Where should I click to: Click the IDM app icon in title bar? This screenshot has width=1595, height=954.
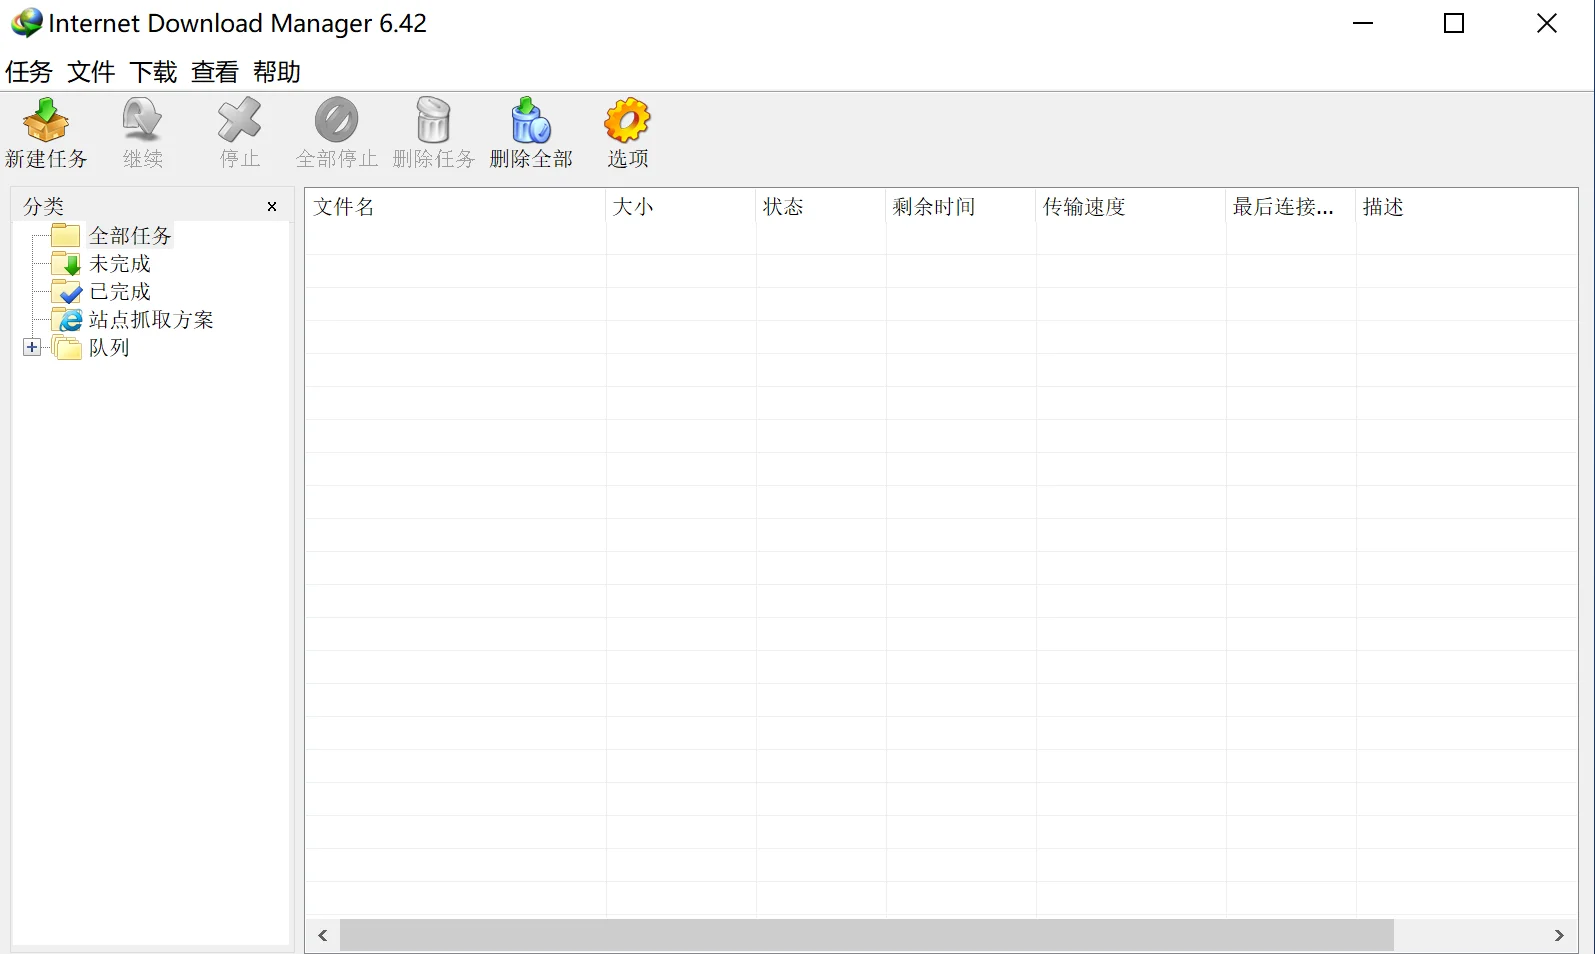(26, 23)
